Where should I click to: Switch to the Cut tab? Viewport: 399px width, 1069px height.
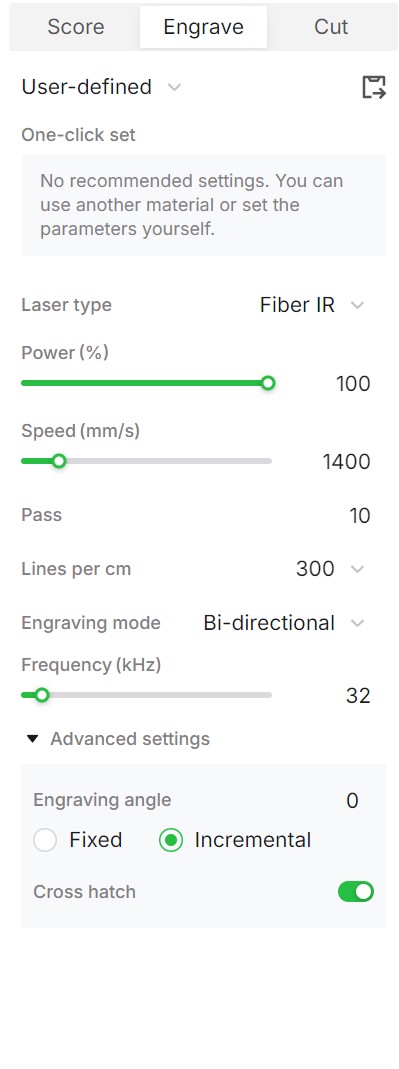tap(331, 27)
